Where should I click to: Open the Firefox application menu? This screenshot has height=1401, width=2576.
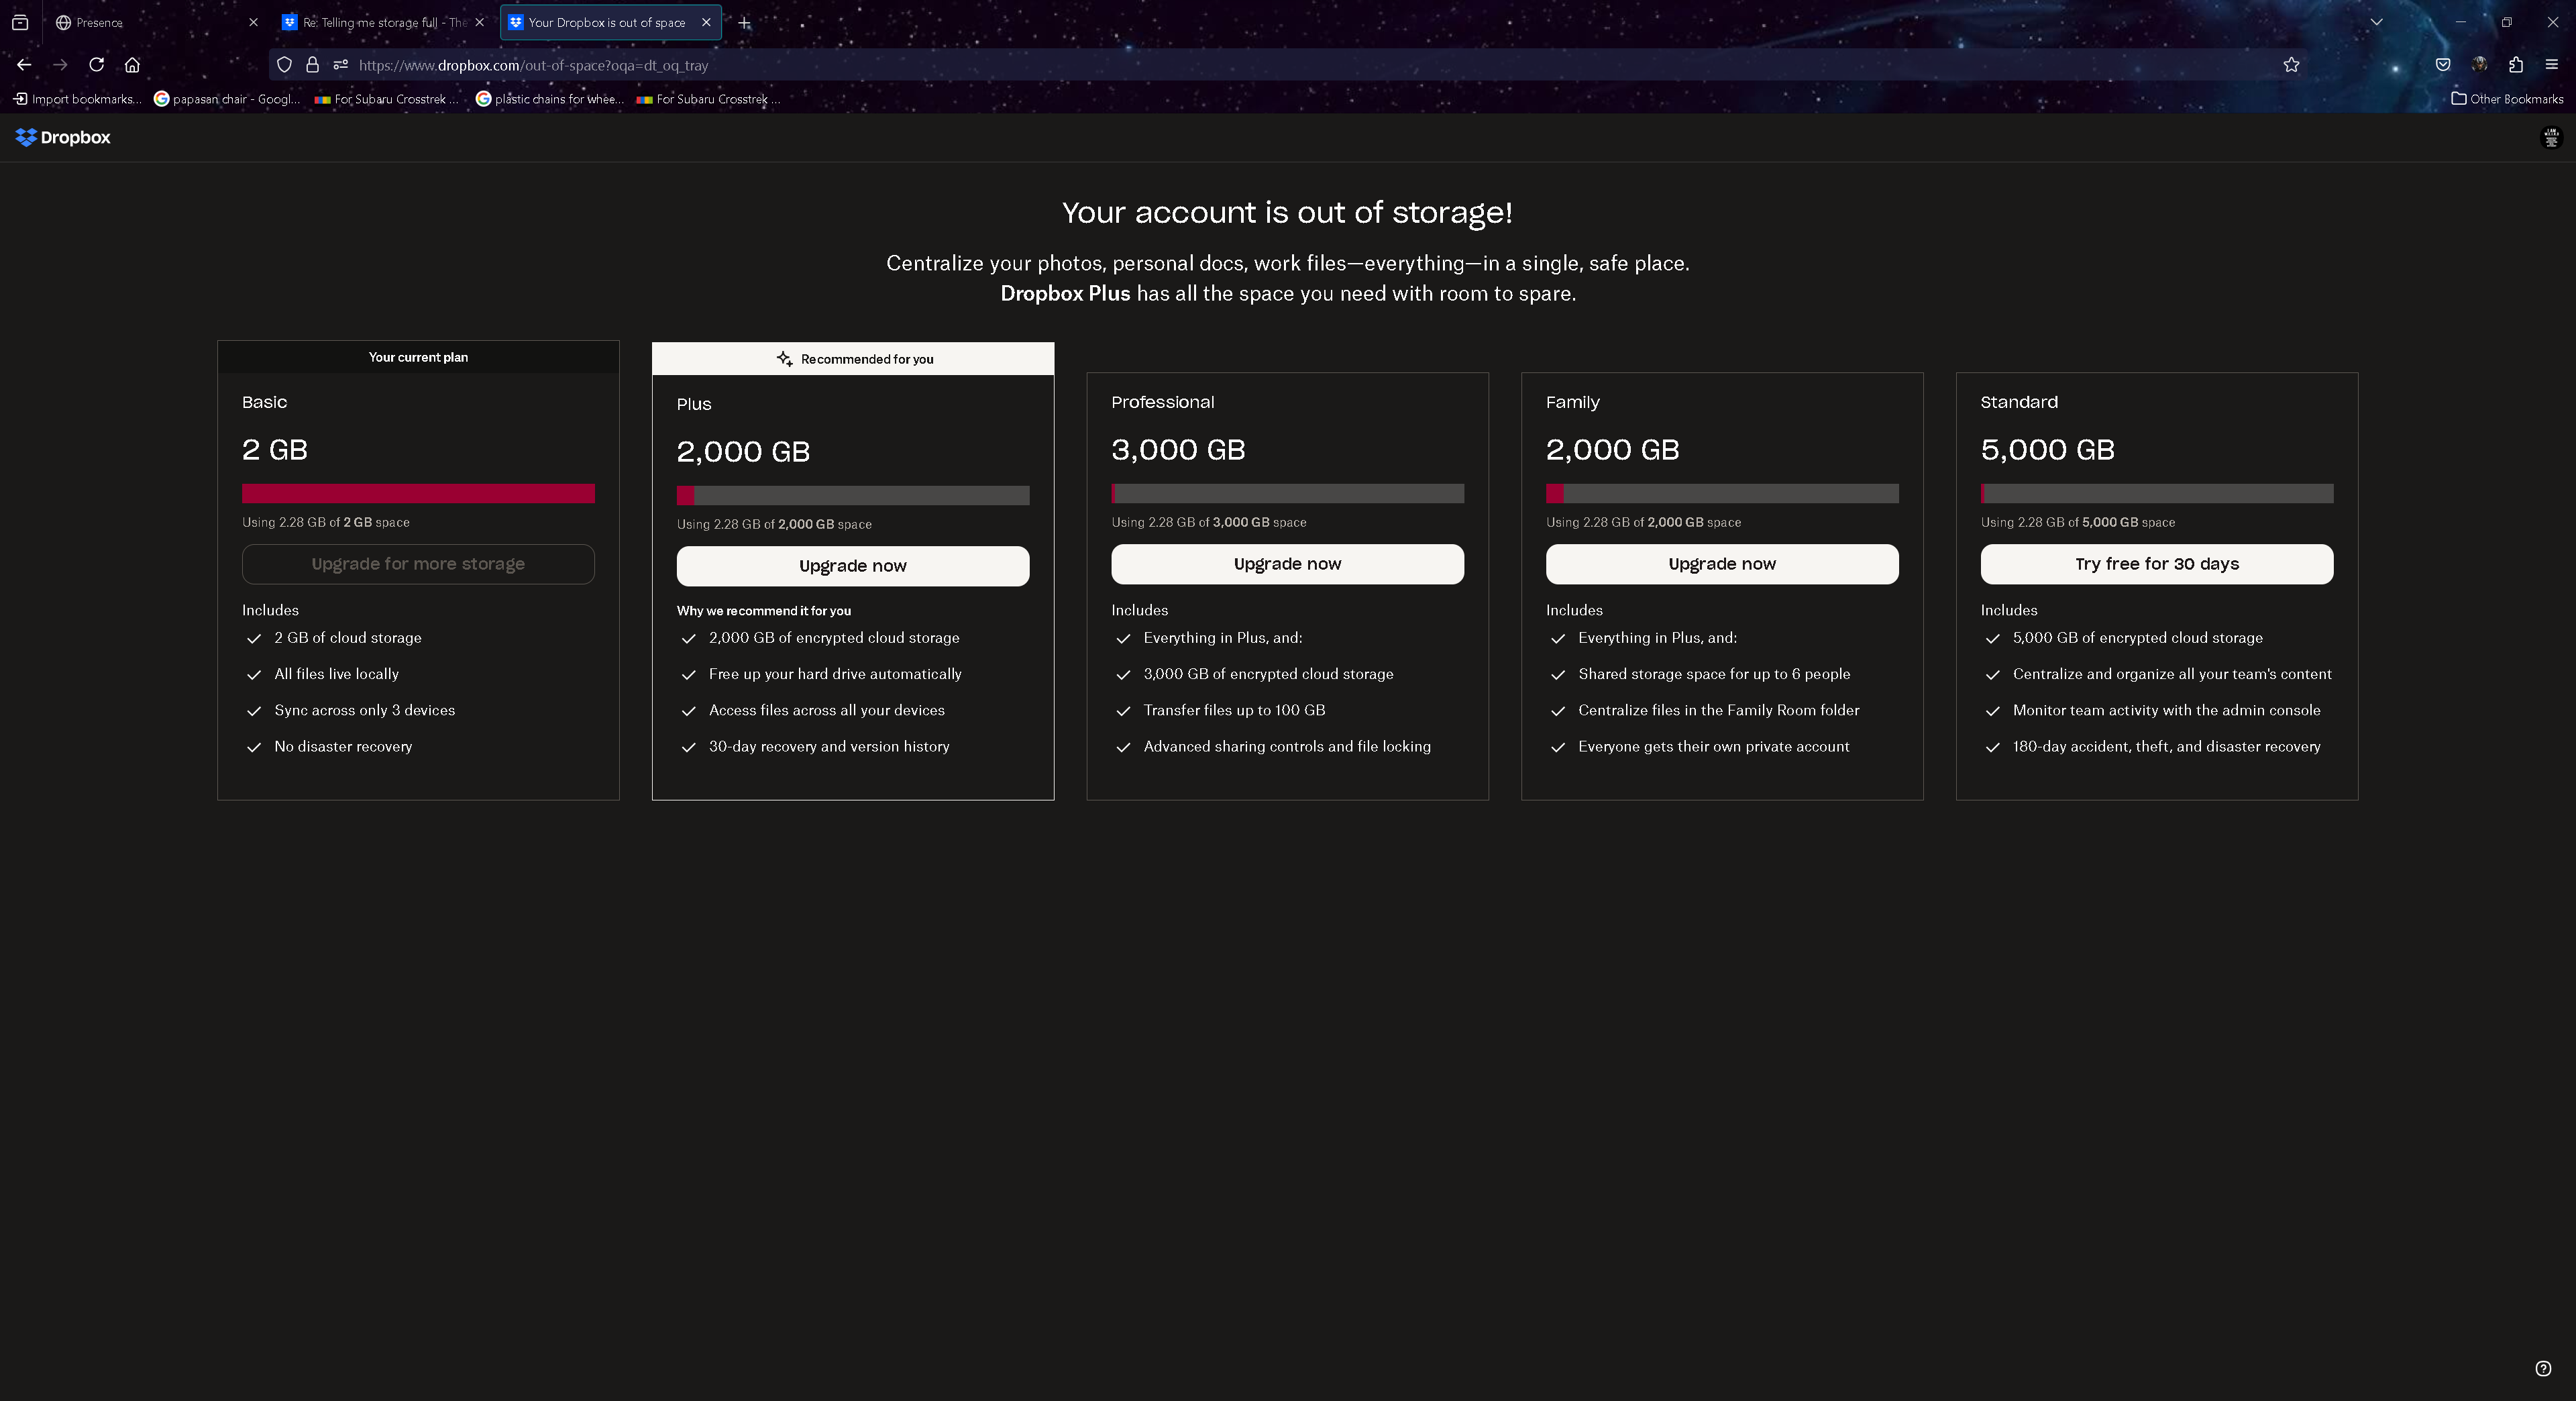tap(2551, 65)
